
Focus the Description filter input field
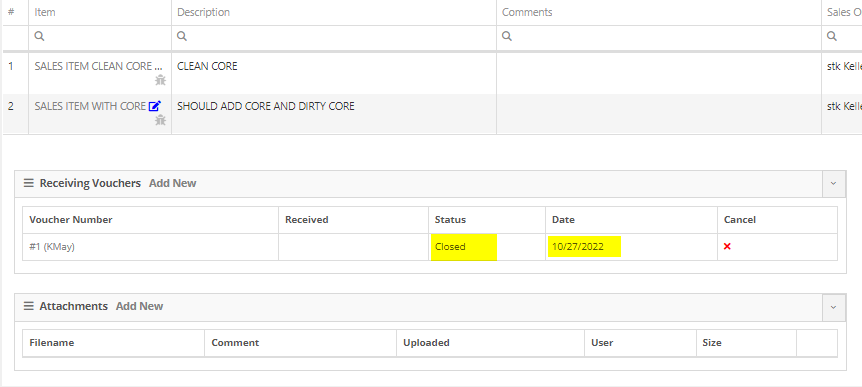point(334,37)
